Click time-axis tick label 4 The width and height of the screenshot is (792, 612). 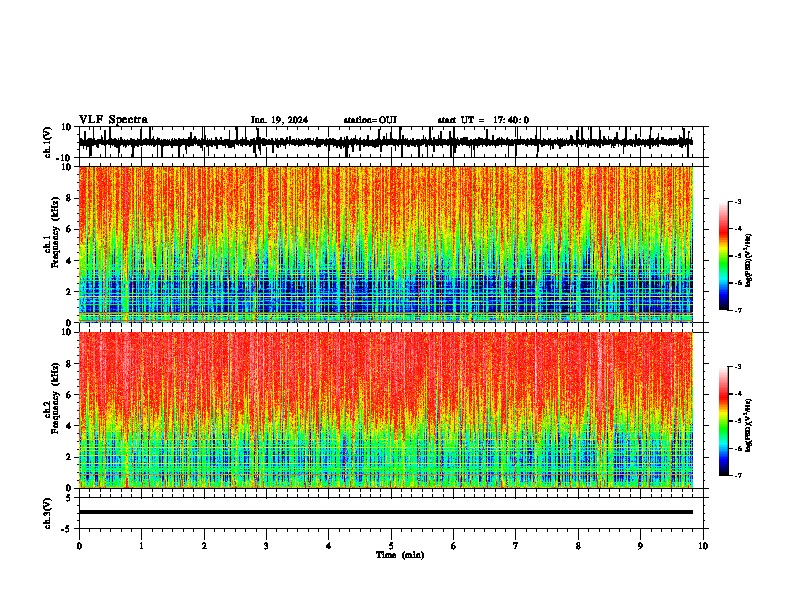point(329,546)
